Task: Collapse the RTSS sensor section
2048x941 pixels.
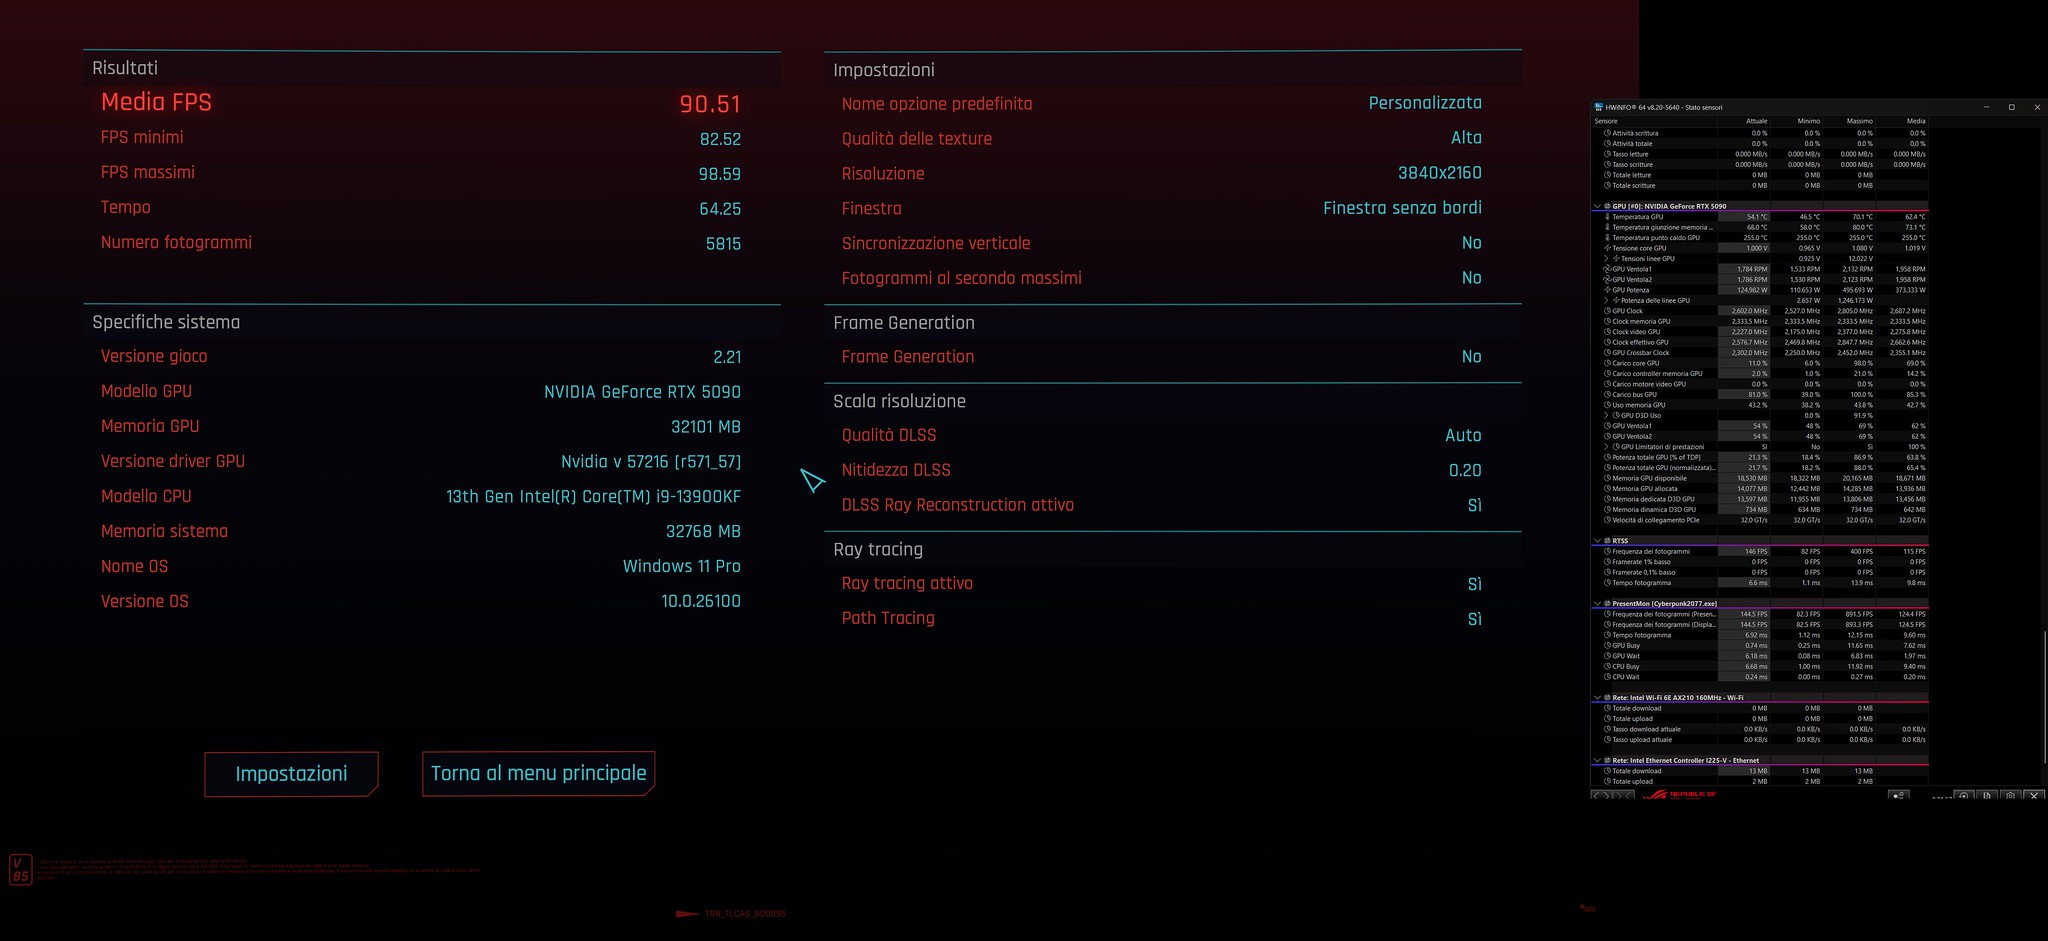Action: [x=1597, y=541]
